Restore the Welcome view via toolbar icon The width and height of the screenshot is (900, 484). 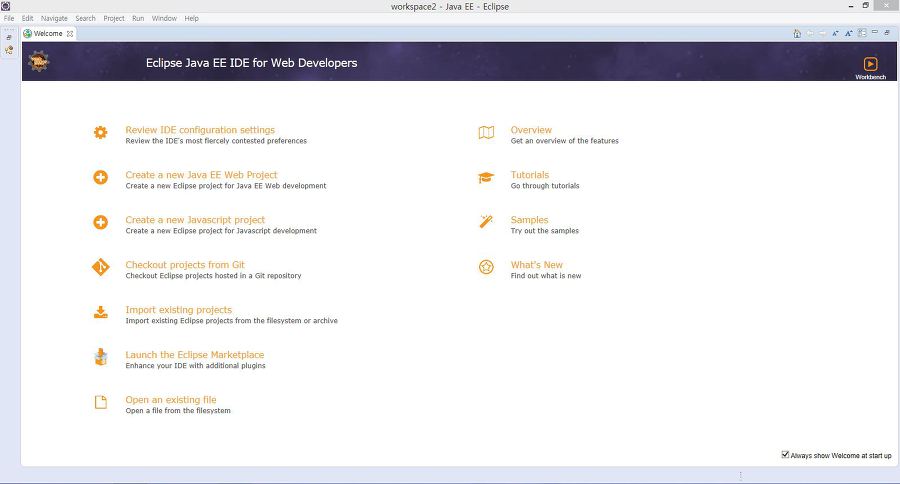pyautogui.click(x=887, y=33)
